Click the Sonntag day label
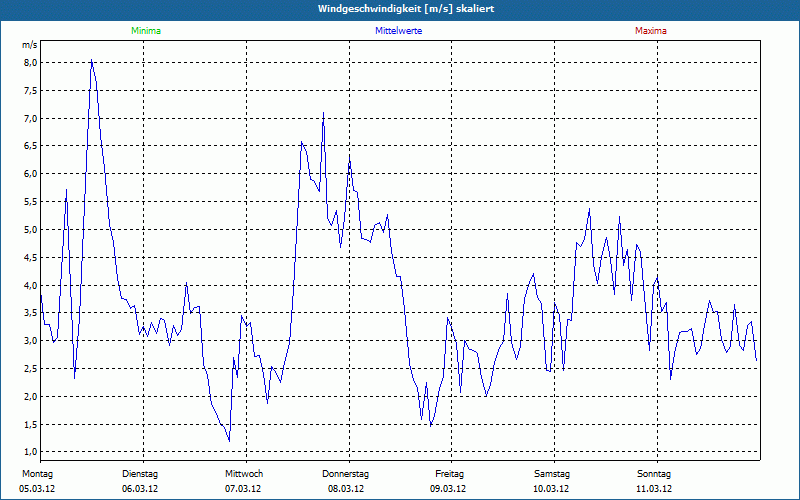800x500 pixels. click(654, 474)
